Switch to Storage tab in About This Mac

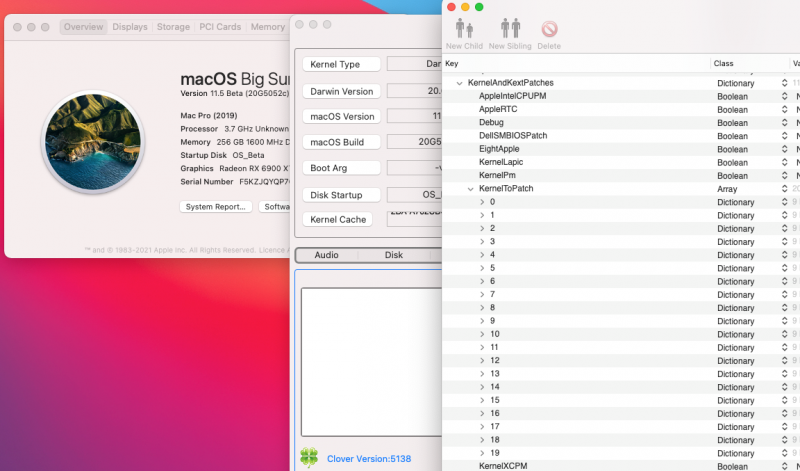[173, 27]
